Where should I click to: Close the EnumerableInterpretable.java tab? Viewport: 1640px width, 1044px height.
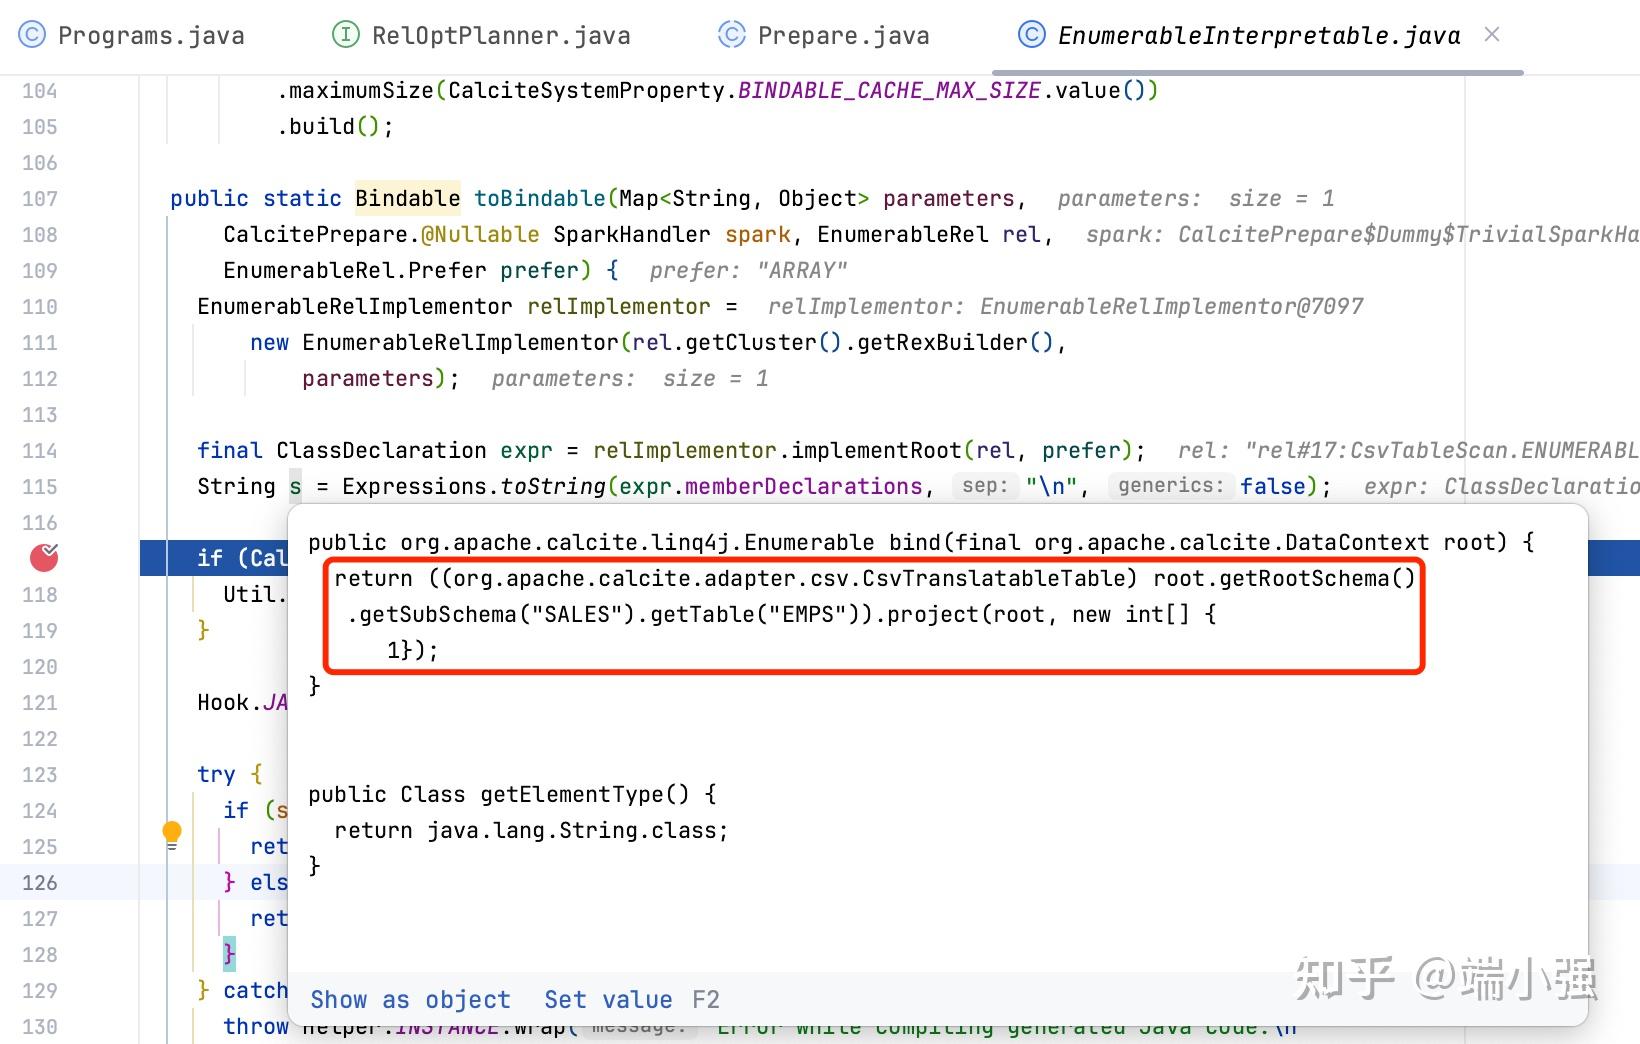(1492, 35)
